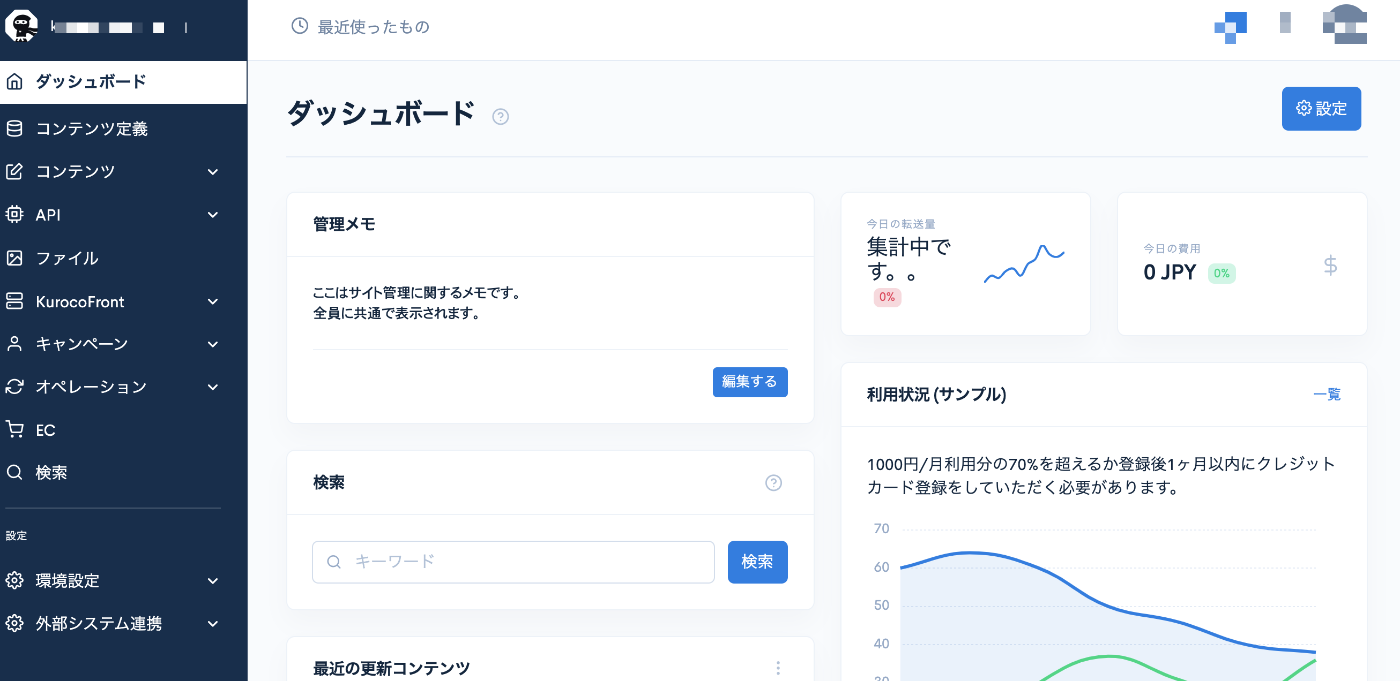Expand the API menu chevron

tap(213, 215)
